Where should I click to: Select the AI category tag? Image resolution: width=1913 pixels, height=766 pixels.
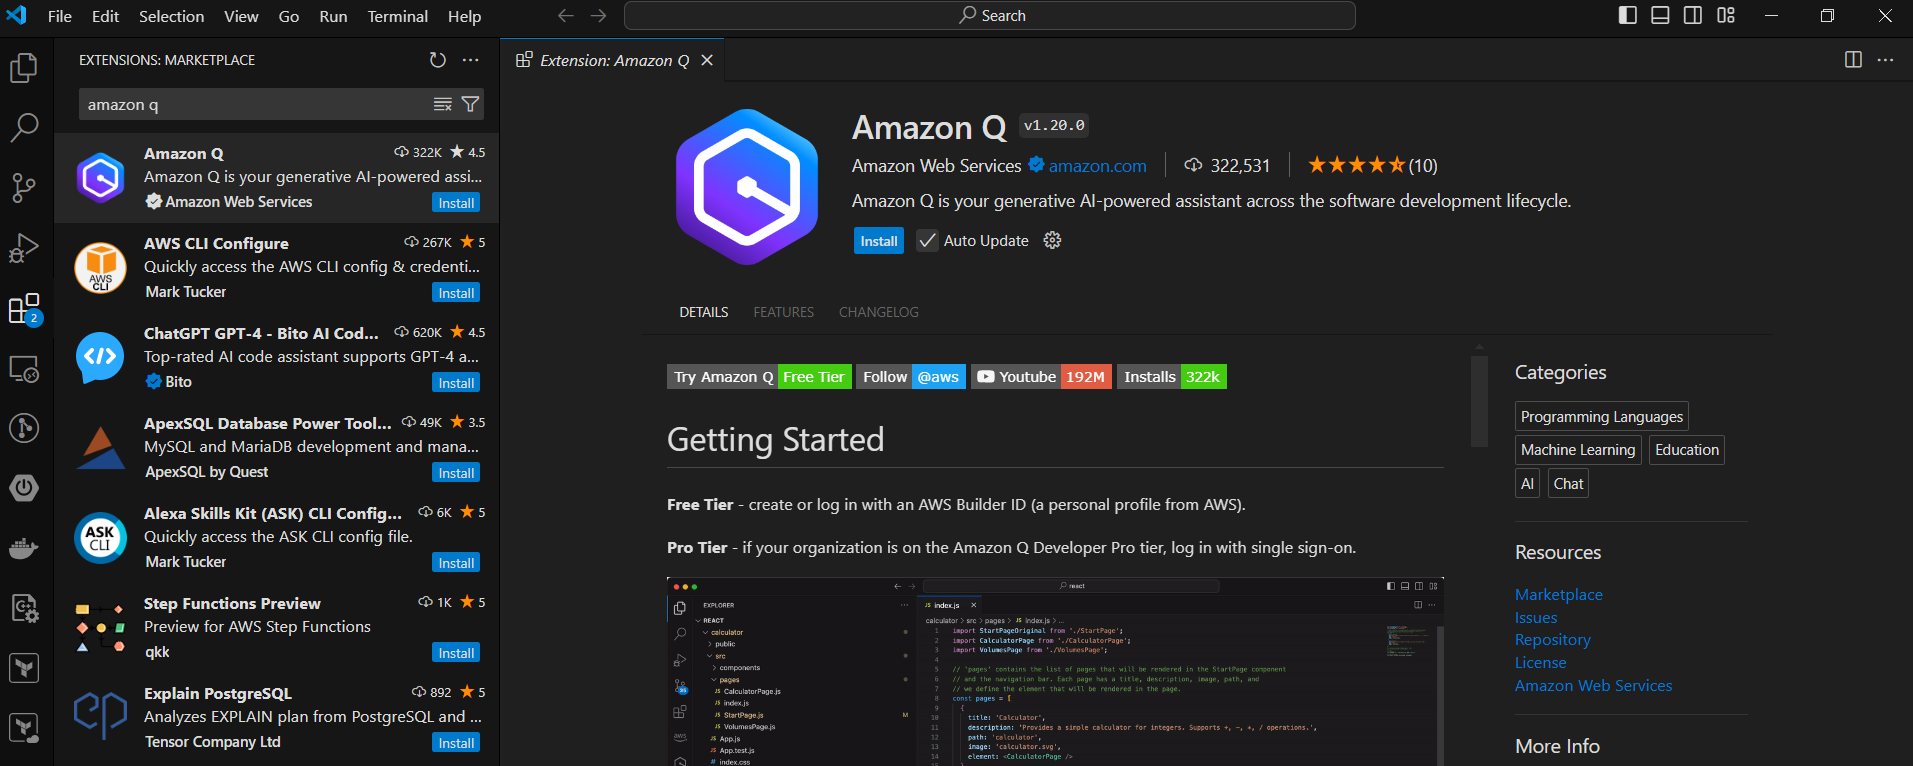coord(1527,484)
